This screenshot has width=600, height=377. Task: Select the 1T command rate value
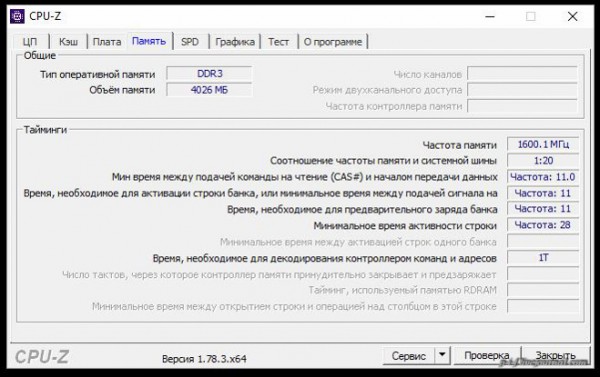click(543, 258)
